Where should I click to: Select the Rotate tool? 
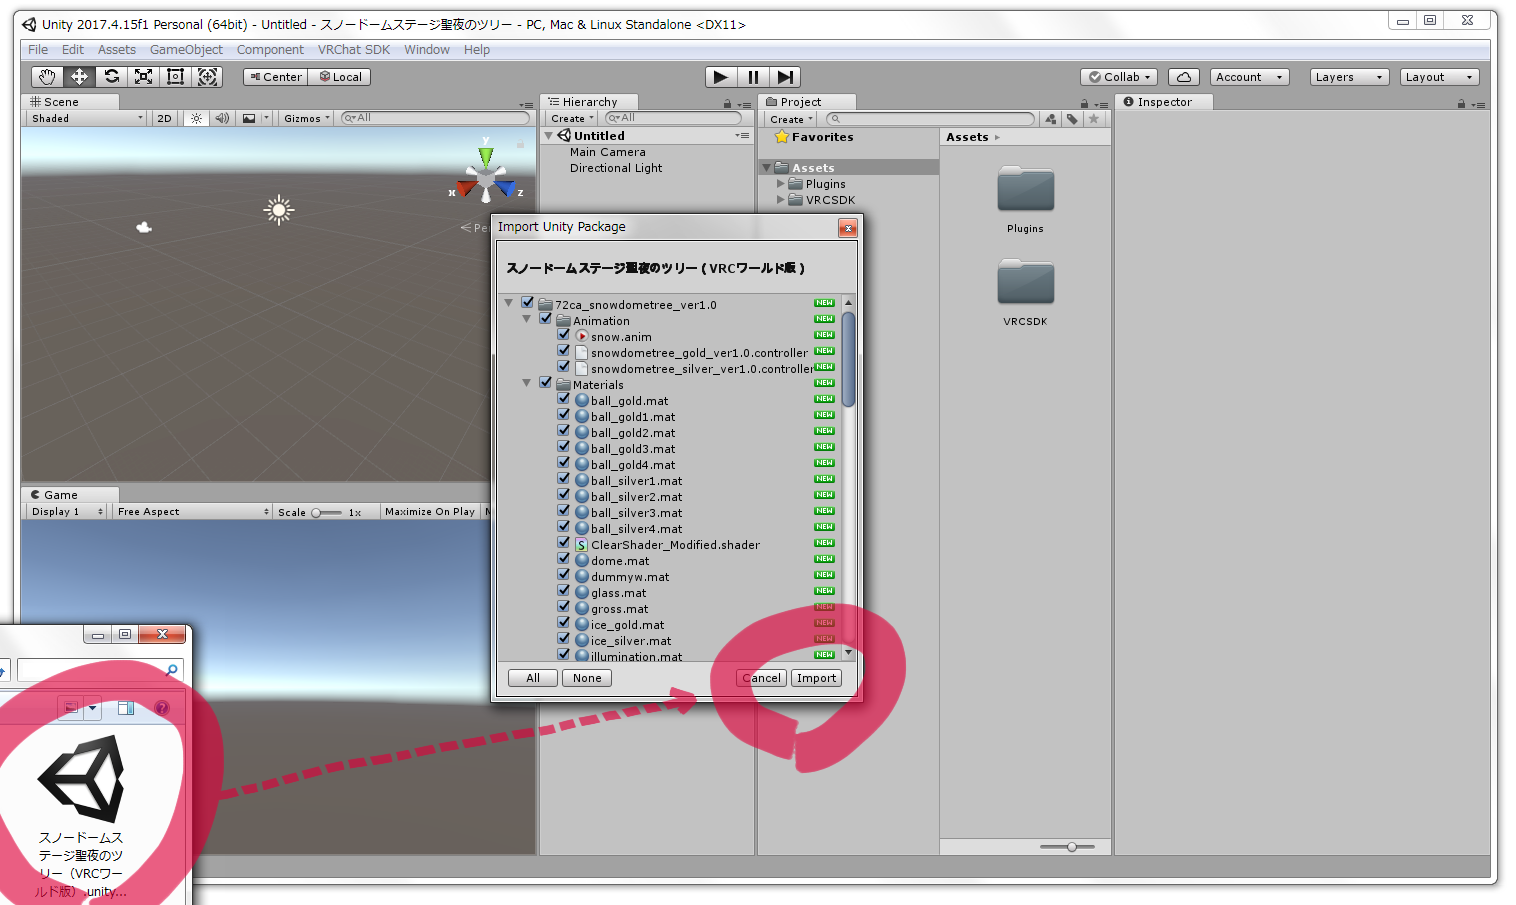point(111,77)
